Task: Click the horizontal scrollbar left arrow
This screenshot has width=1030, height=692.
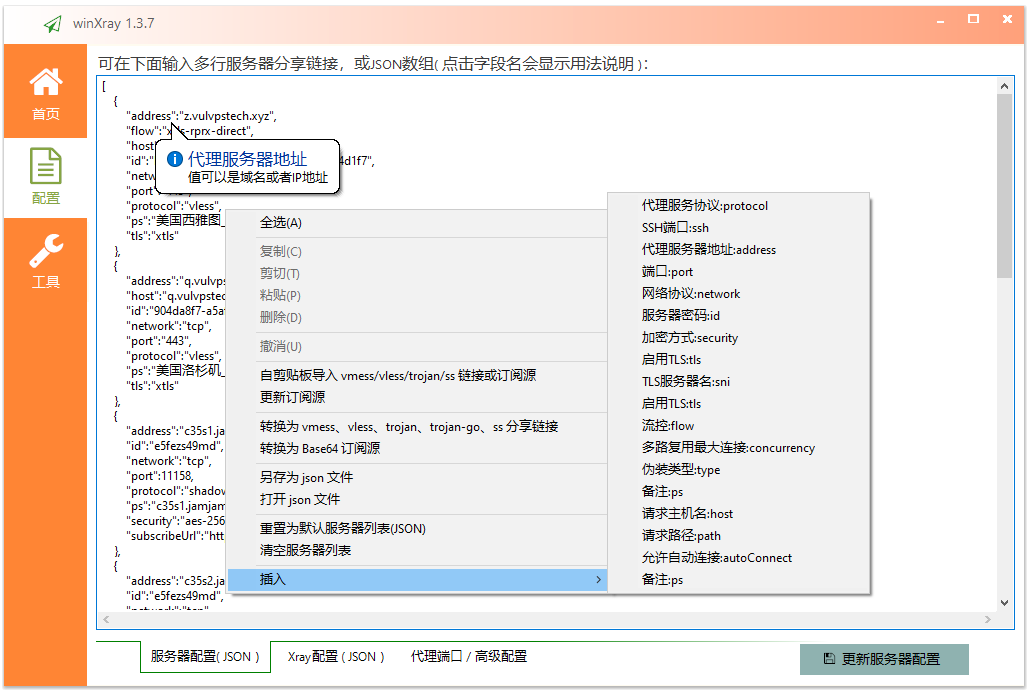Action: click(106, 619)
